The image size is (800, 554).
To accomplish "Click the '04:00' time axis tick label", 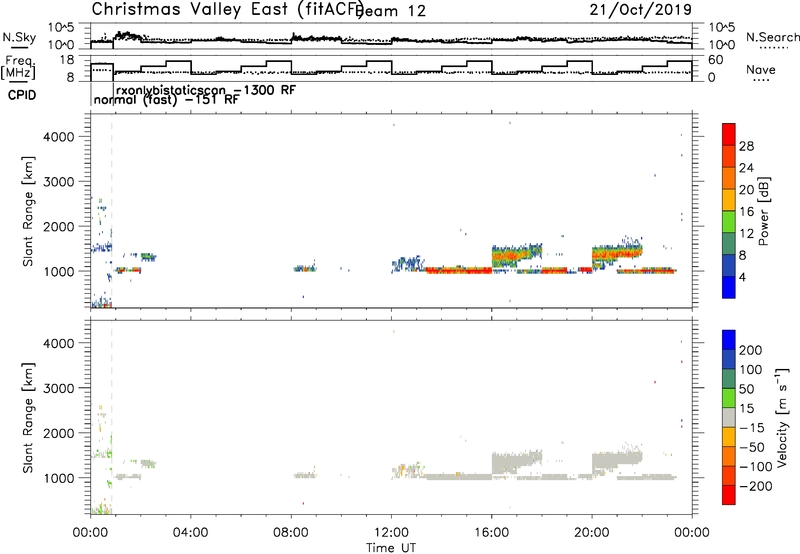I will [x=191, y=533].
